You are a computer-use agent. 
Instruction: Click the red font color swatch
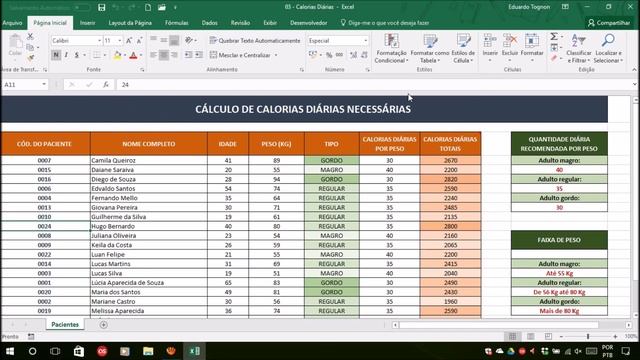[x=133, y=55]
